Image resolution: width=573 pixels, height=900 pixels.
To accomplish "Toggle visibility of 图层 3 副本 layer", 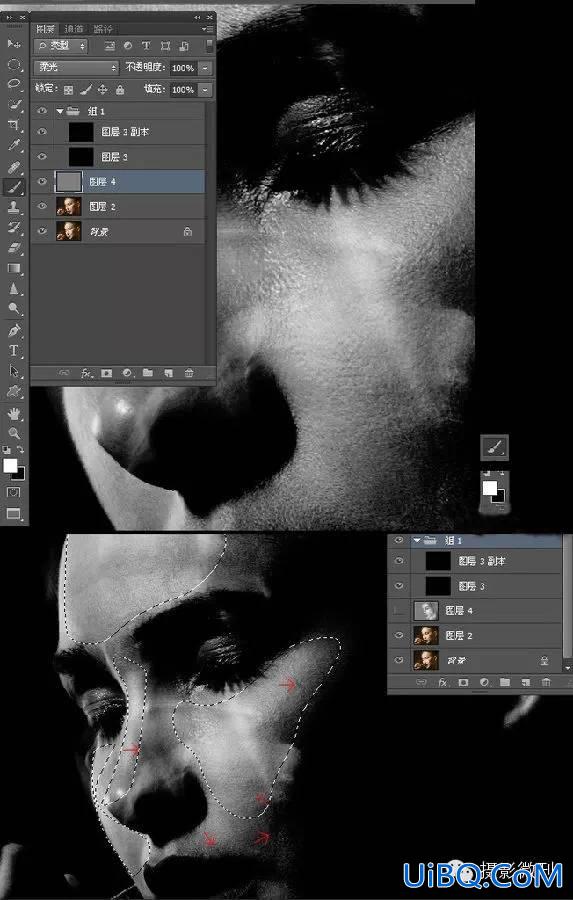I will pos(42,132).
